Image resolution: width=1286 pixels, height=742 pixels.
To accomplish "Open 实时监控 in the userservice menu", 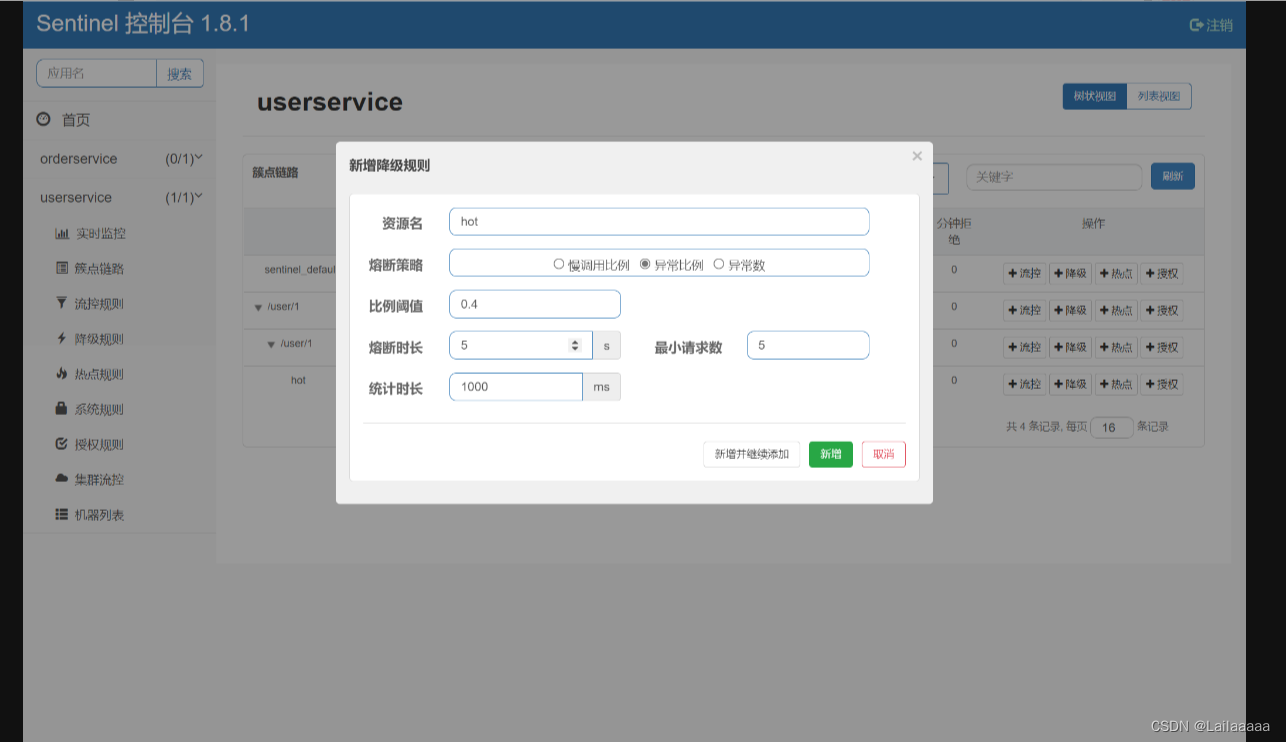I will (91, 233).
